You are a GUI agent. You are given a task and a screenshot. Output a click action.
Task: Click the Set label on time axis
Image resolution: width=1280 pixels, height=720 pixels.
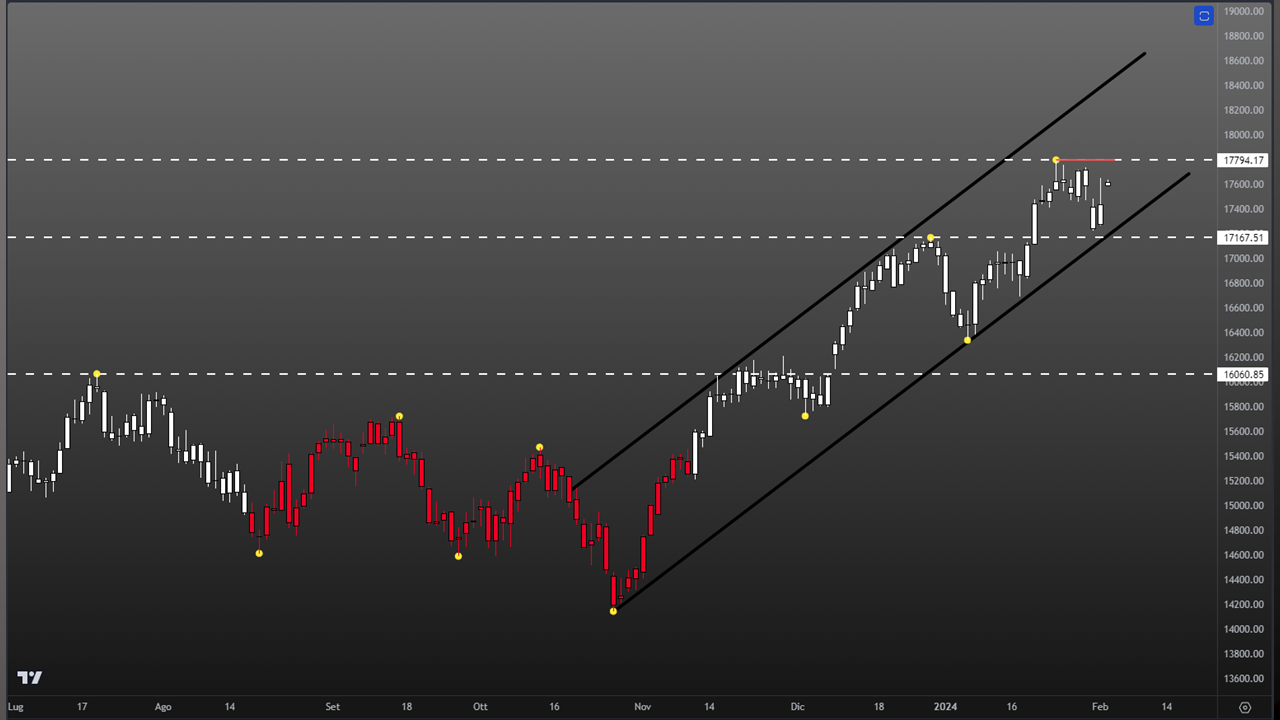[333, 707]
